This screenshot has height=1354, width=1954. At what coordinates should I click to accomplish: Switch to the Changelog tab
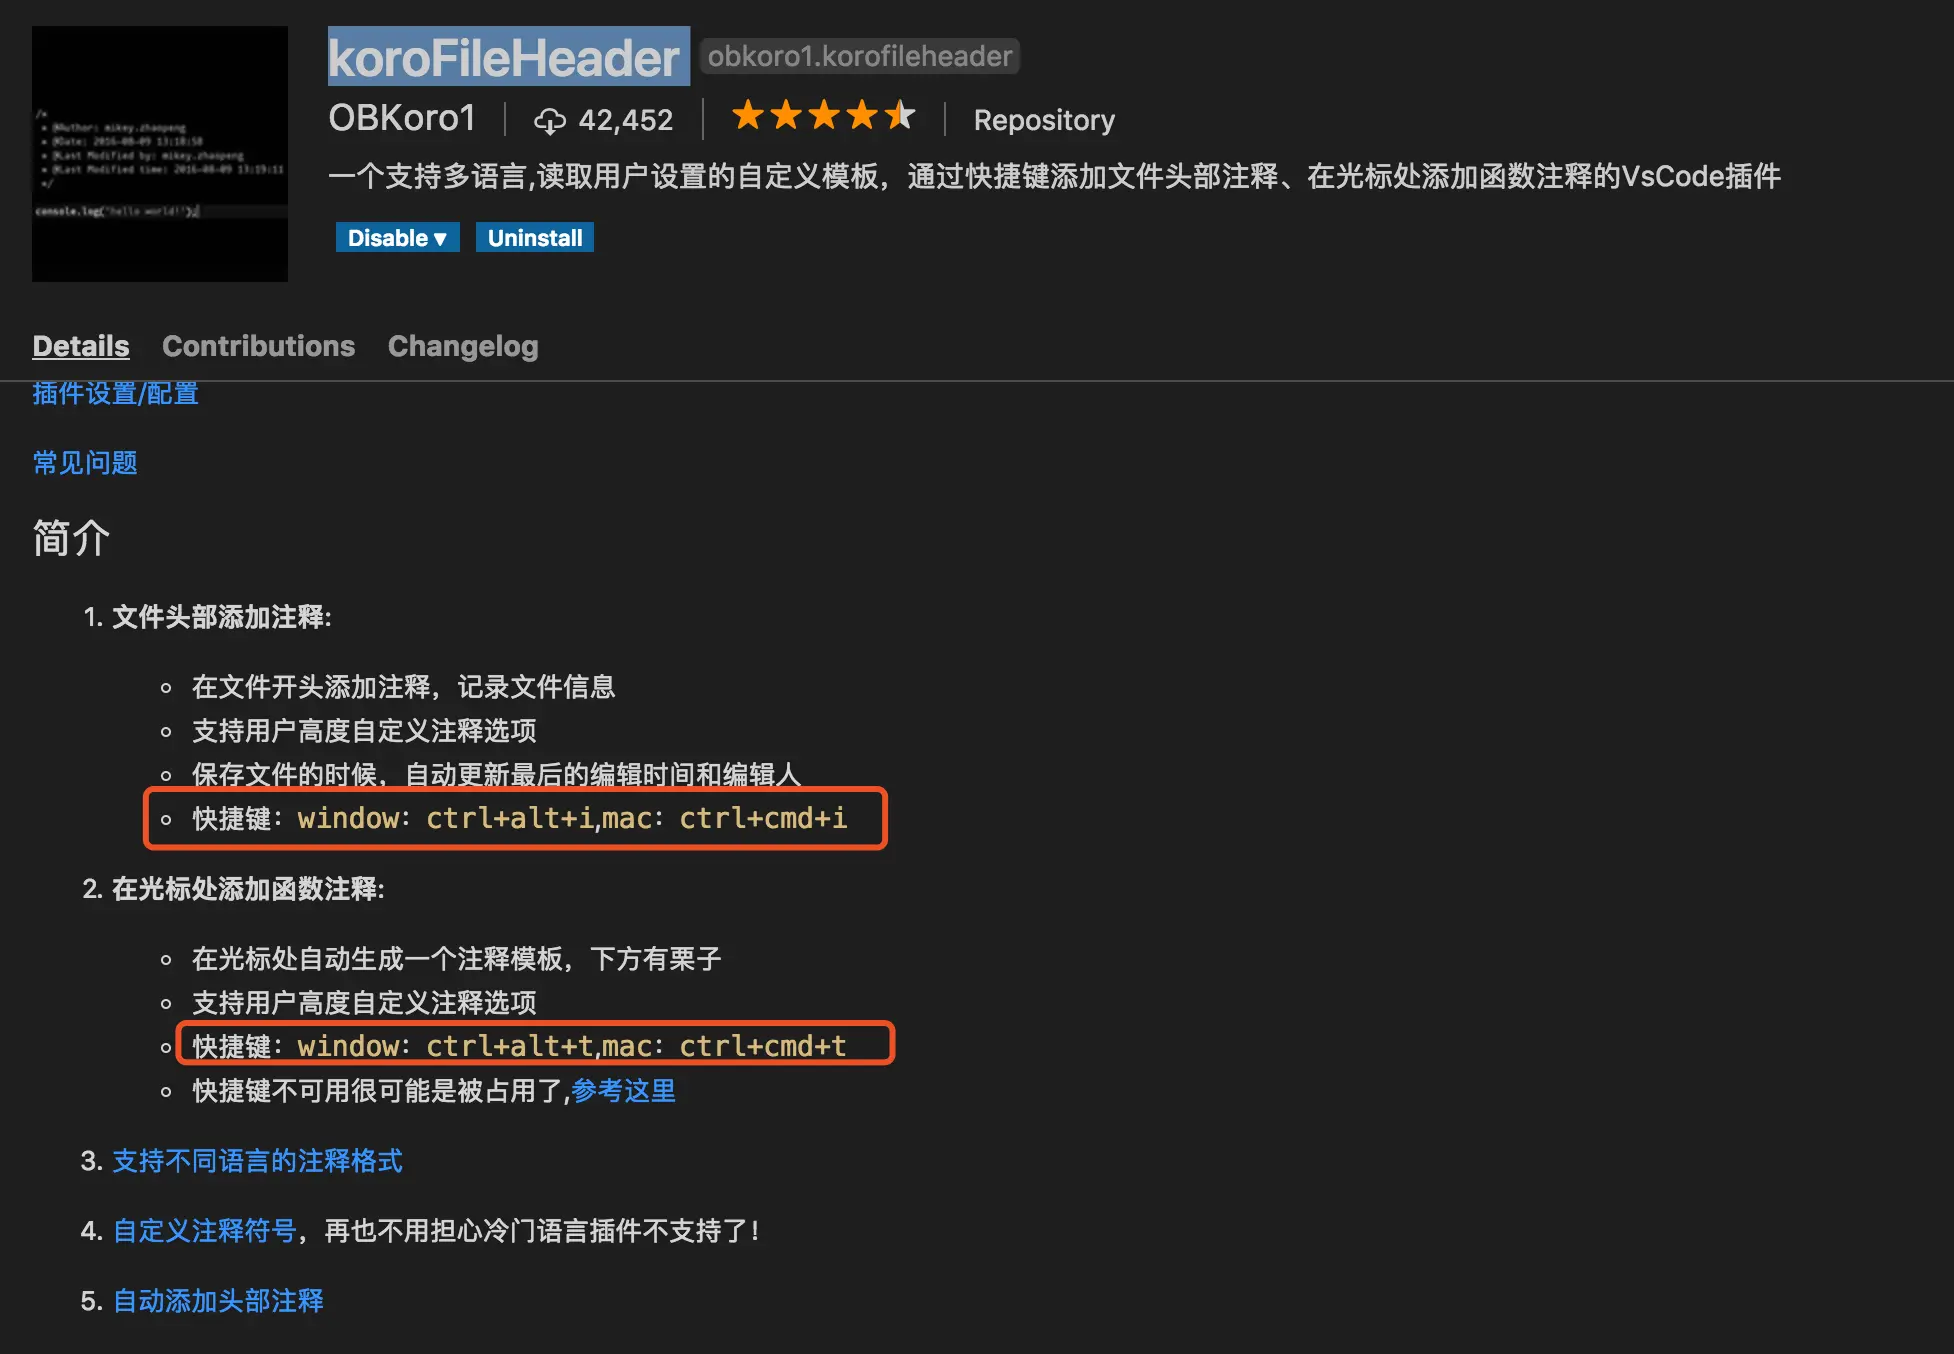[463, 346]
